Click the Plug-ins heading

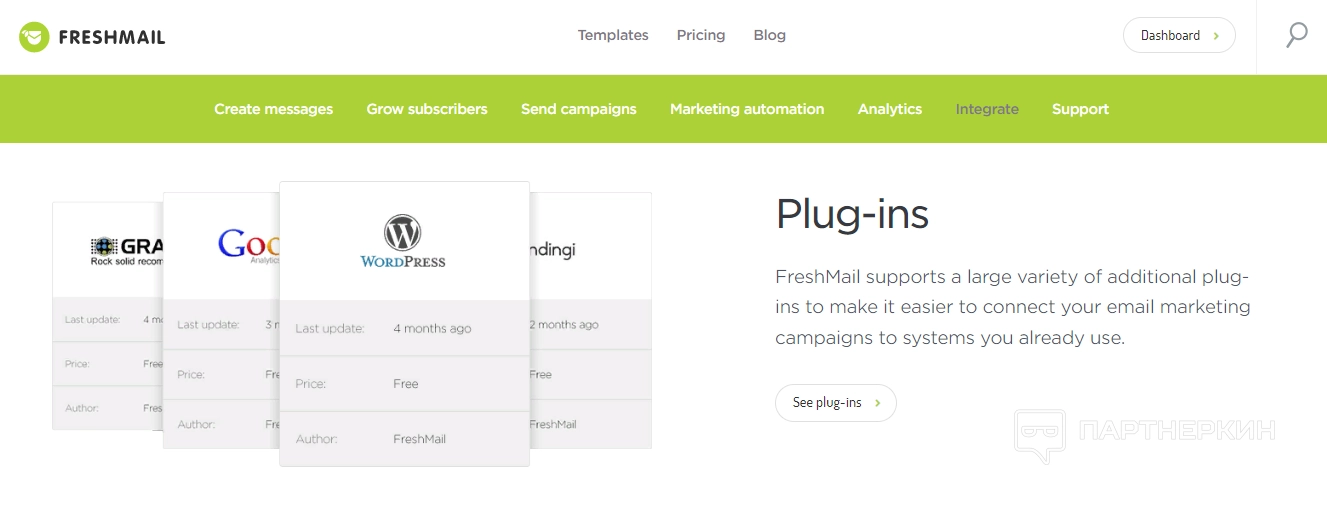852,214
